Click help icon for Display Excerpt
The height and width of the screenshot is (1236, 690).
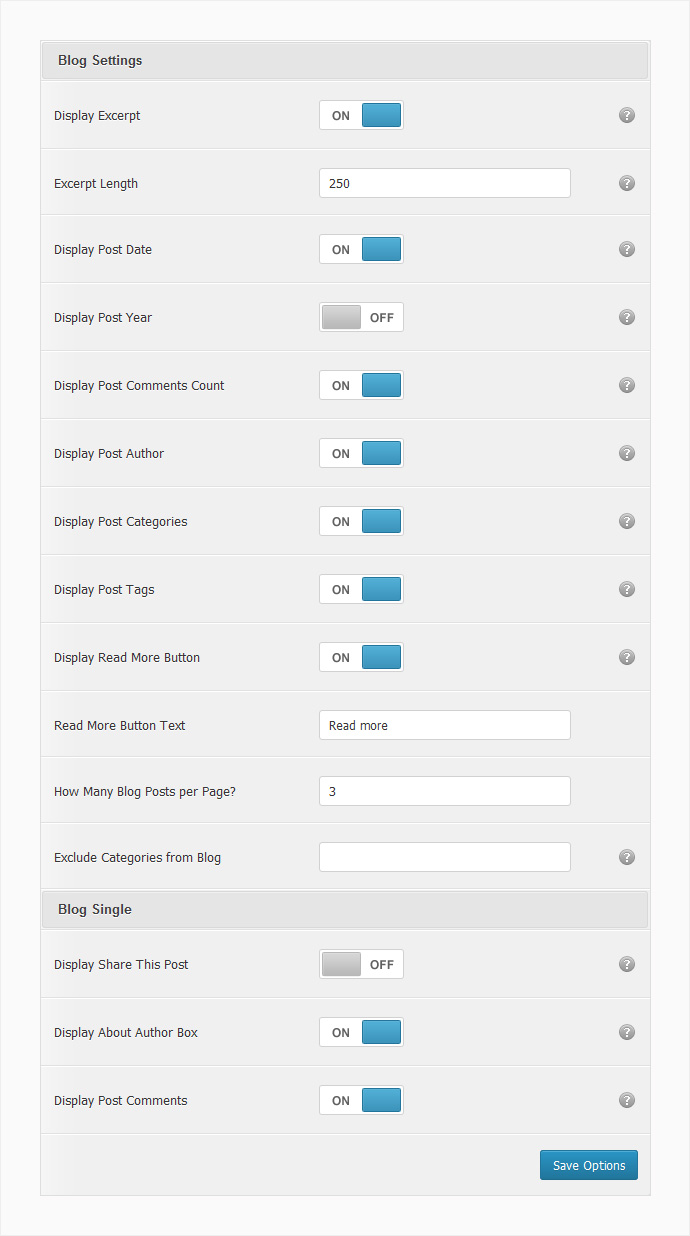coord(627,115)
